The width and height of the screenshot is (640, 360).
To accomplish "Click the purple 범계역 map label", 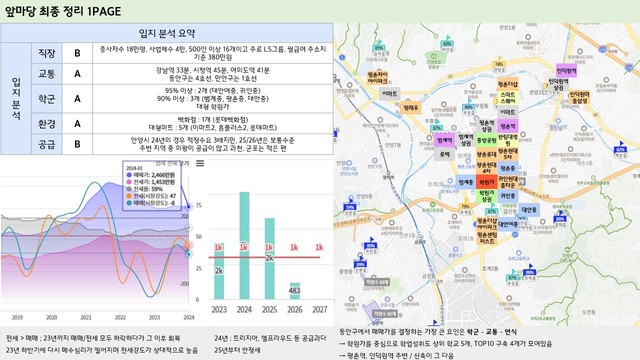I will [x=444, y=140].
